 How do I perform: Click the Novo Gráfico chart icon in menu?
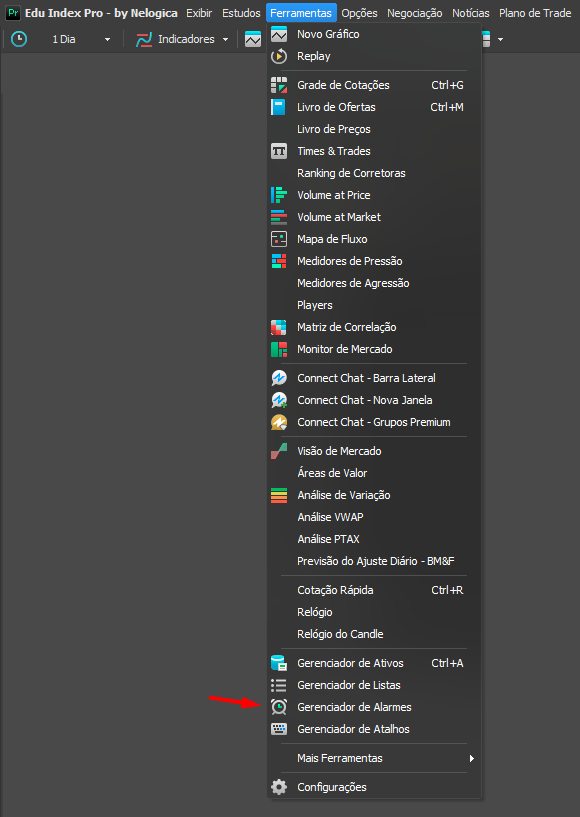coord(279,34)
